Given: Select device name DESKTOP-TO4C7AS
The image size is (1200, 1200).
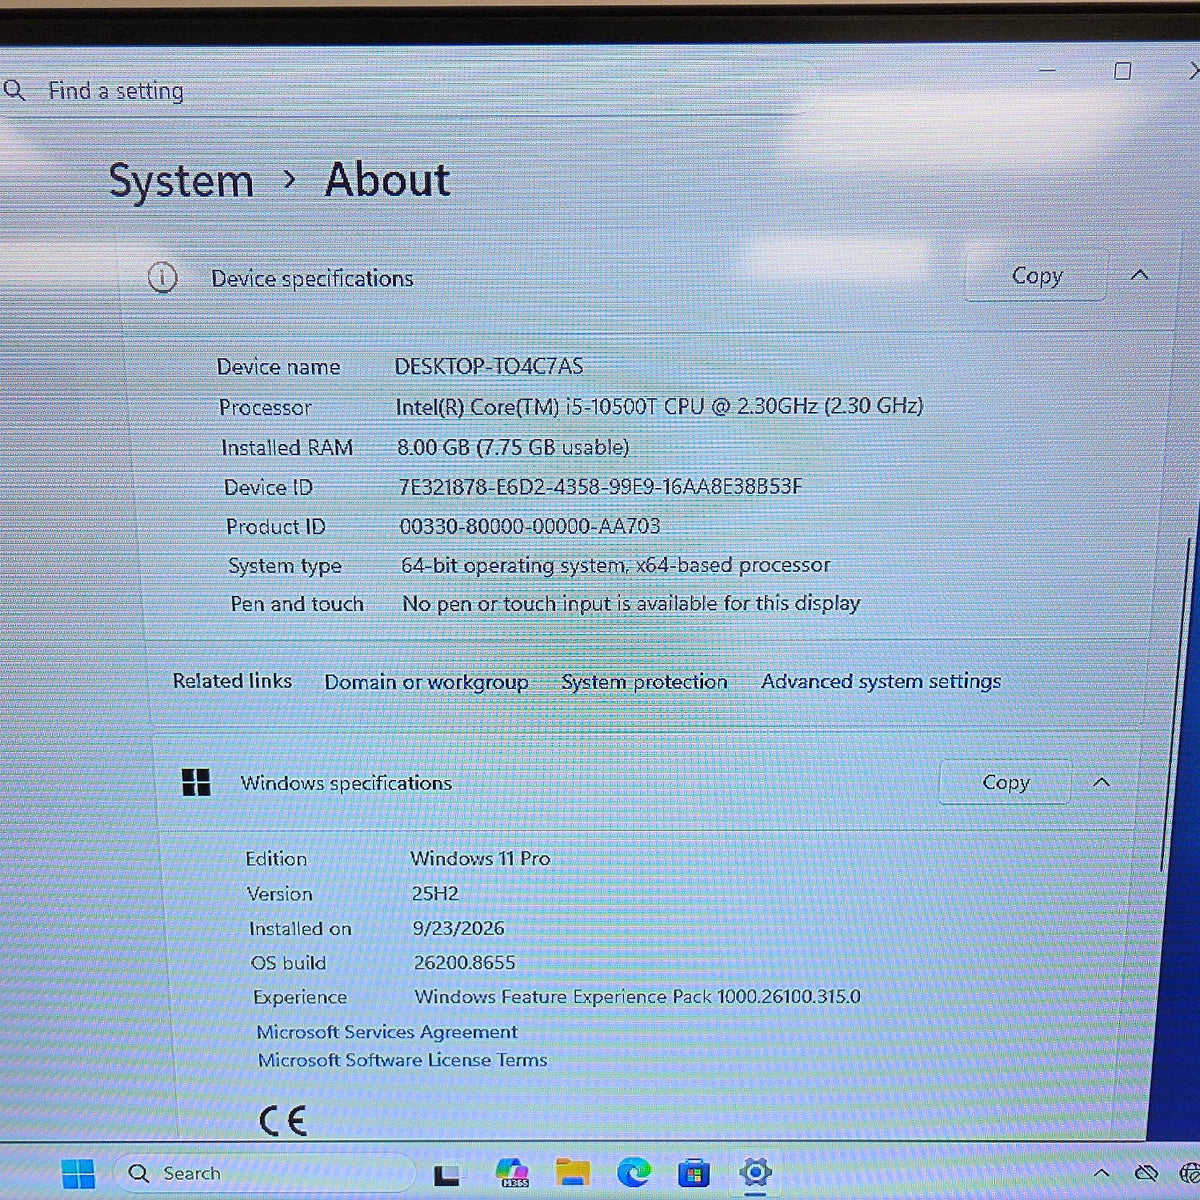Looking at the screenshot, I should click(489, 366).
